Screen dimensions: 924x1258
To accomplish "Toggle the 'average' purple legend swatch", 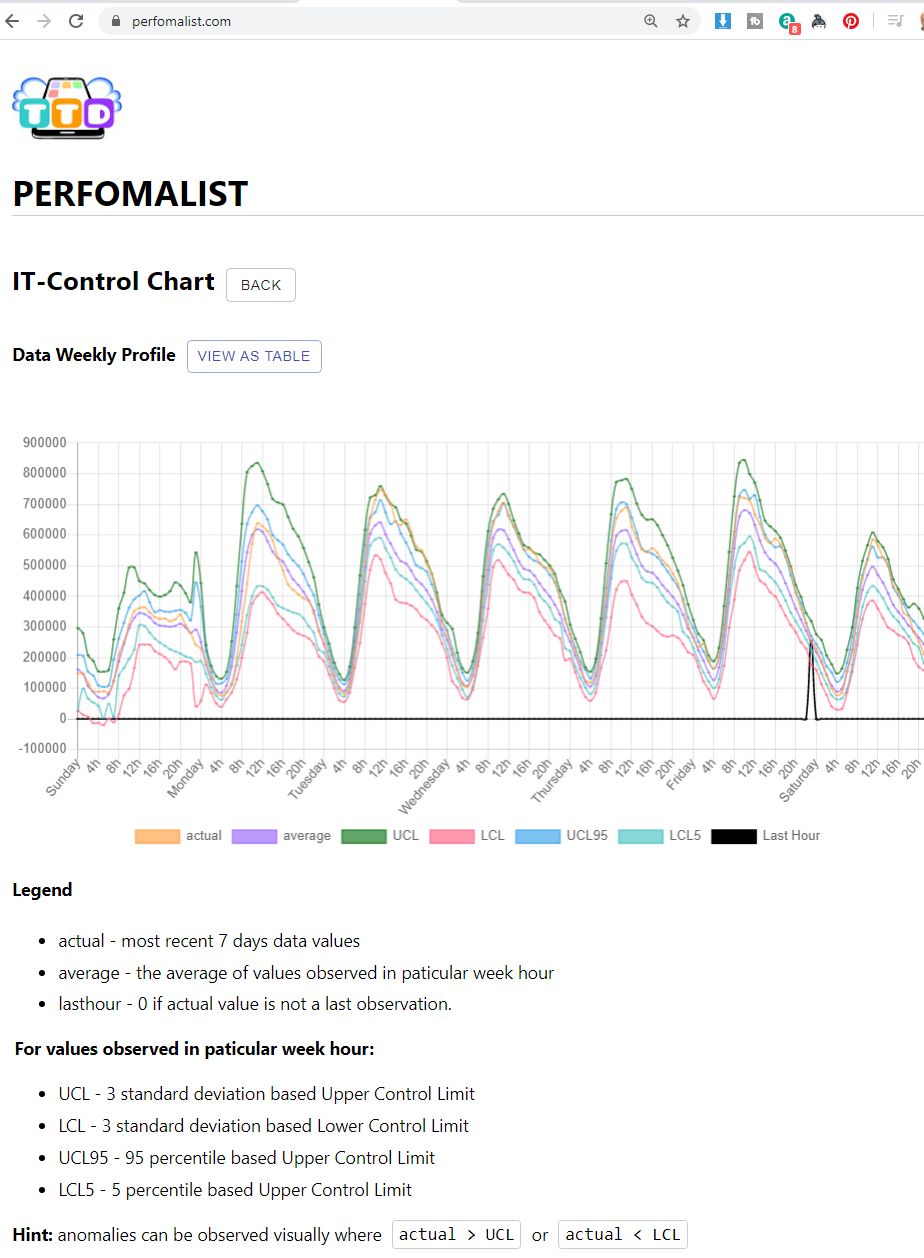I will click(x=254, y=836).
